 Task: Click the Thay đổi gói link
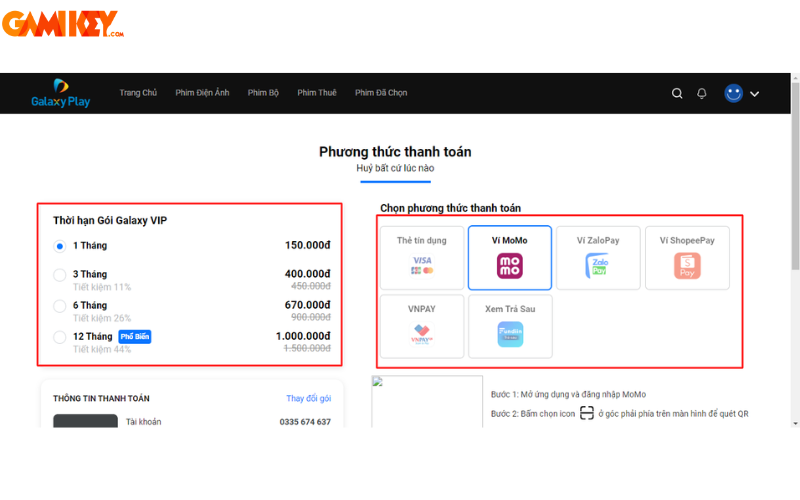tap(308, 399)
